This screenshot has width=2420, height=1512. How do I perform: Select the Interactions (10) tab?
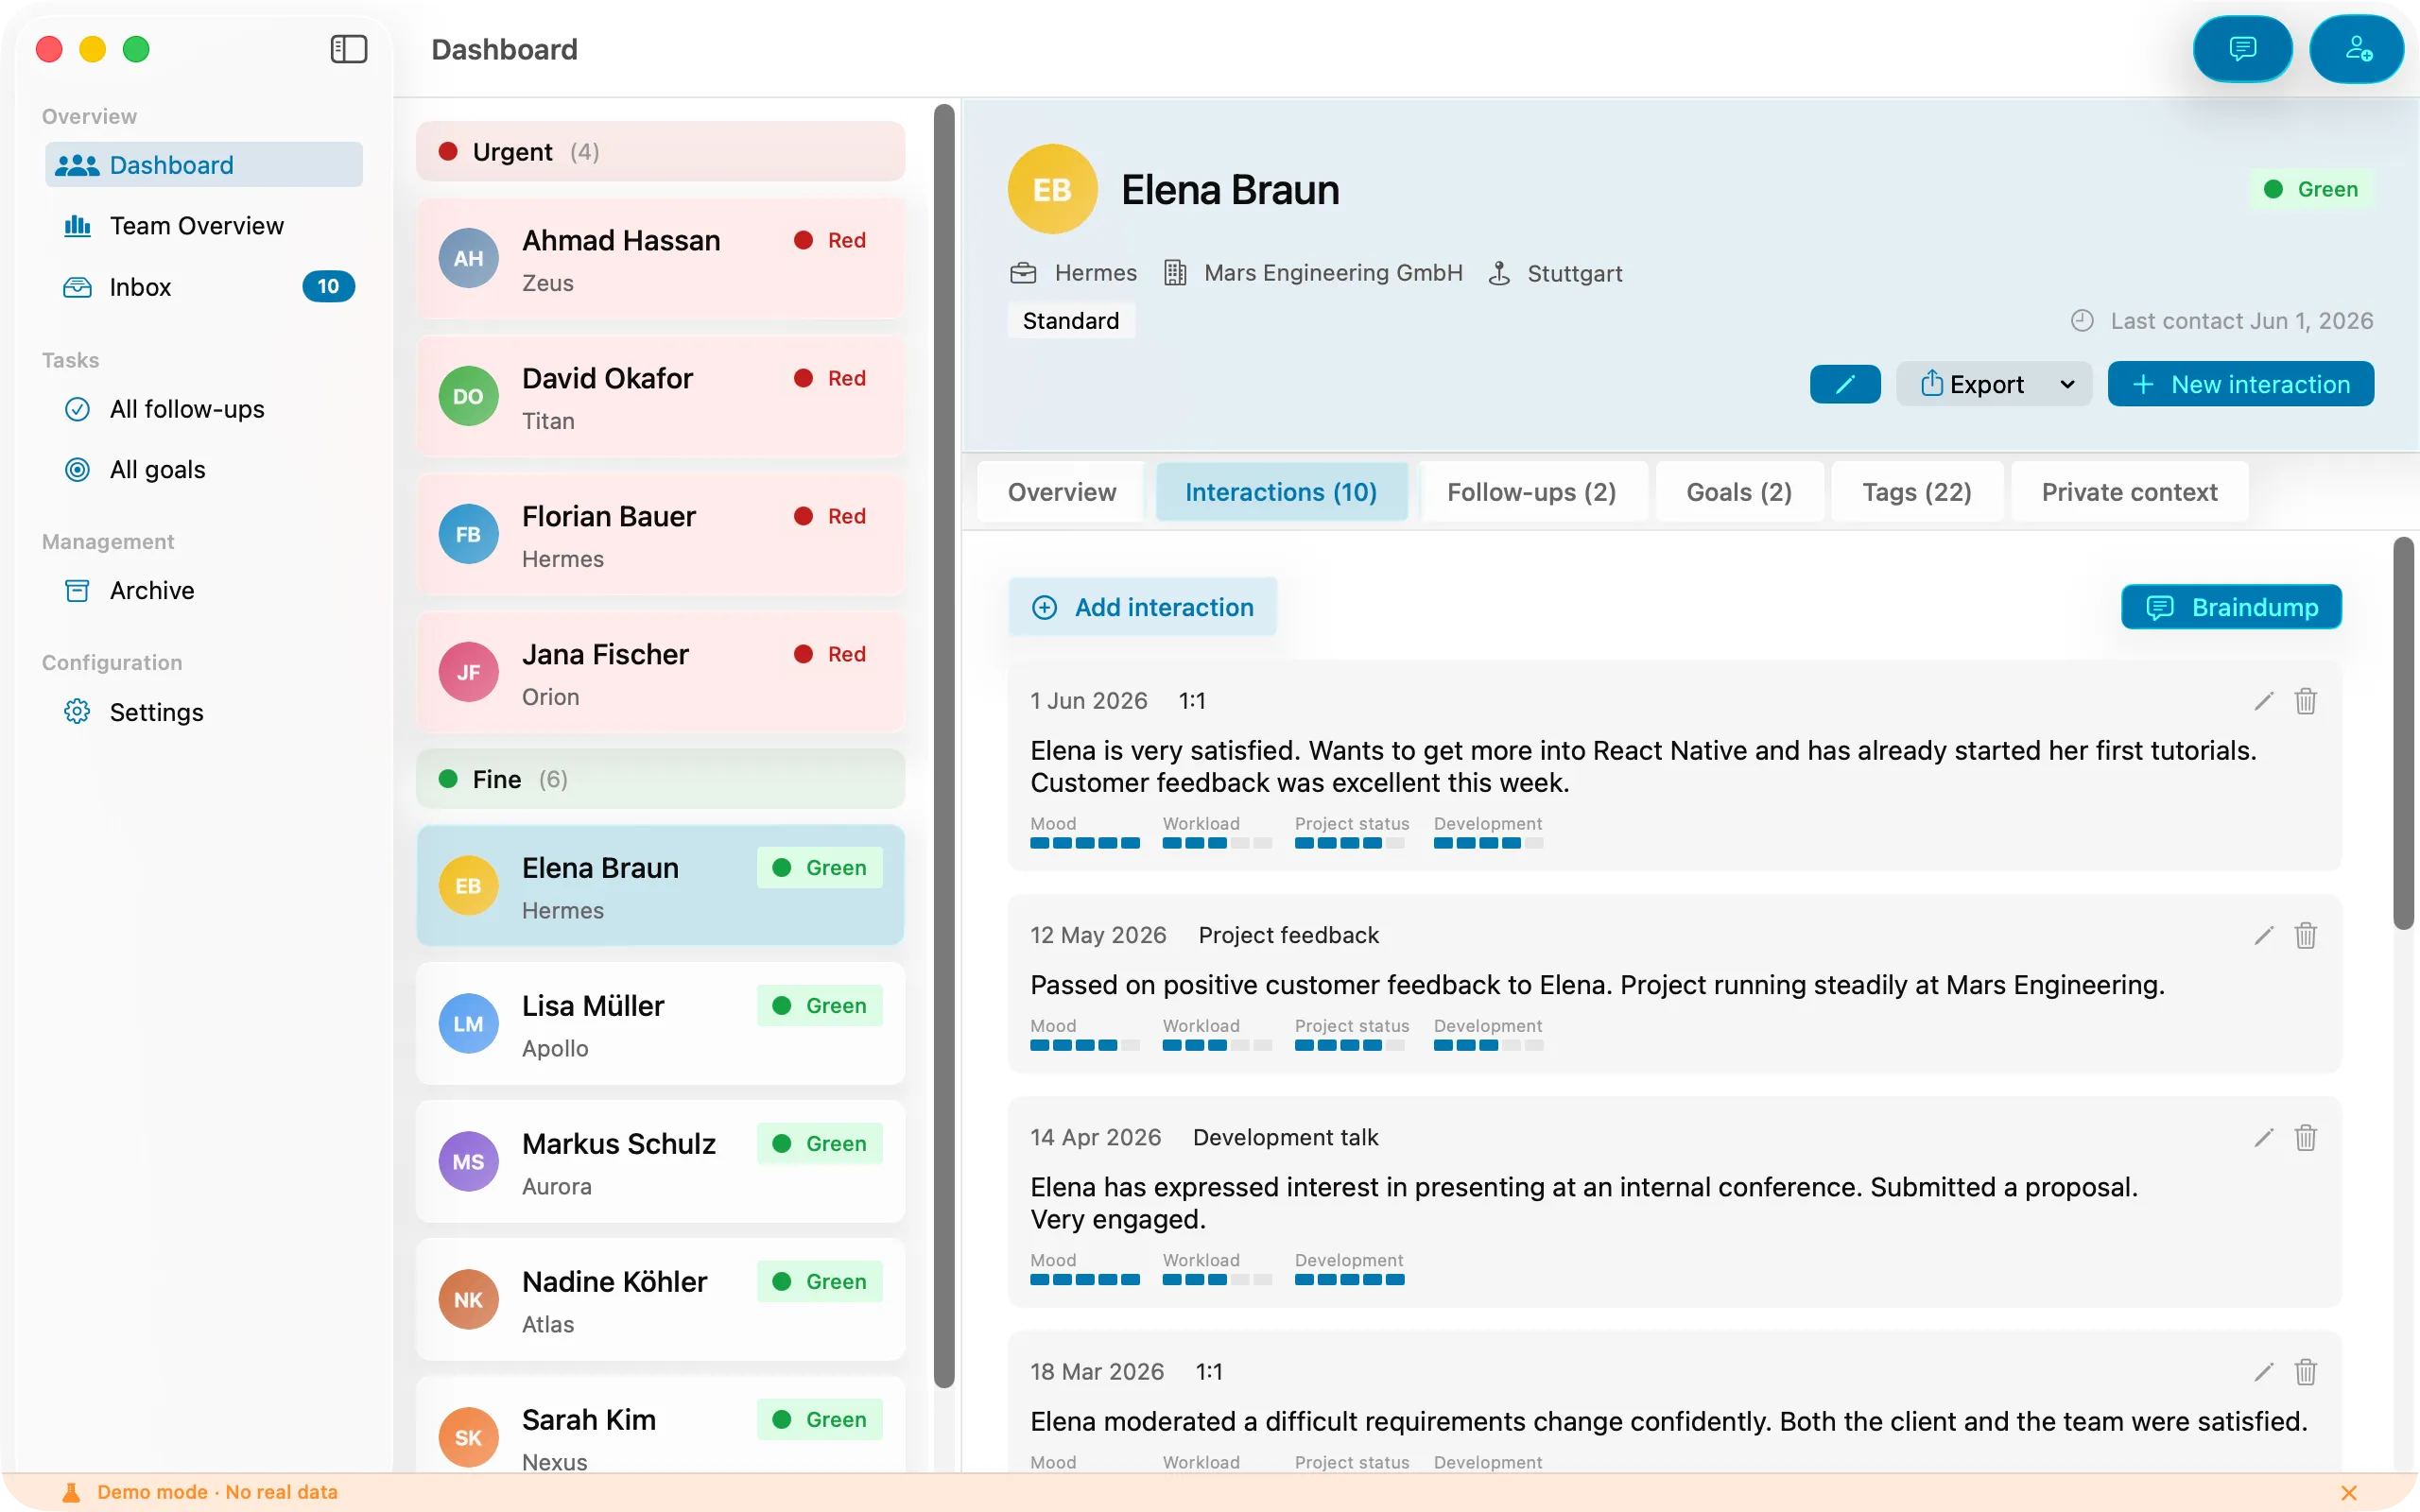[x=1281, y=492]
